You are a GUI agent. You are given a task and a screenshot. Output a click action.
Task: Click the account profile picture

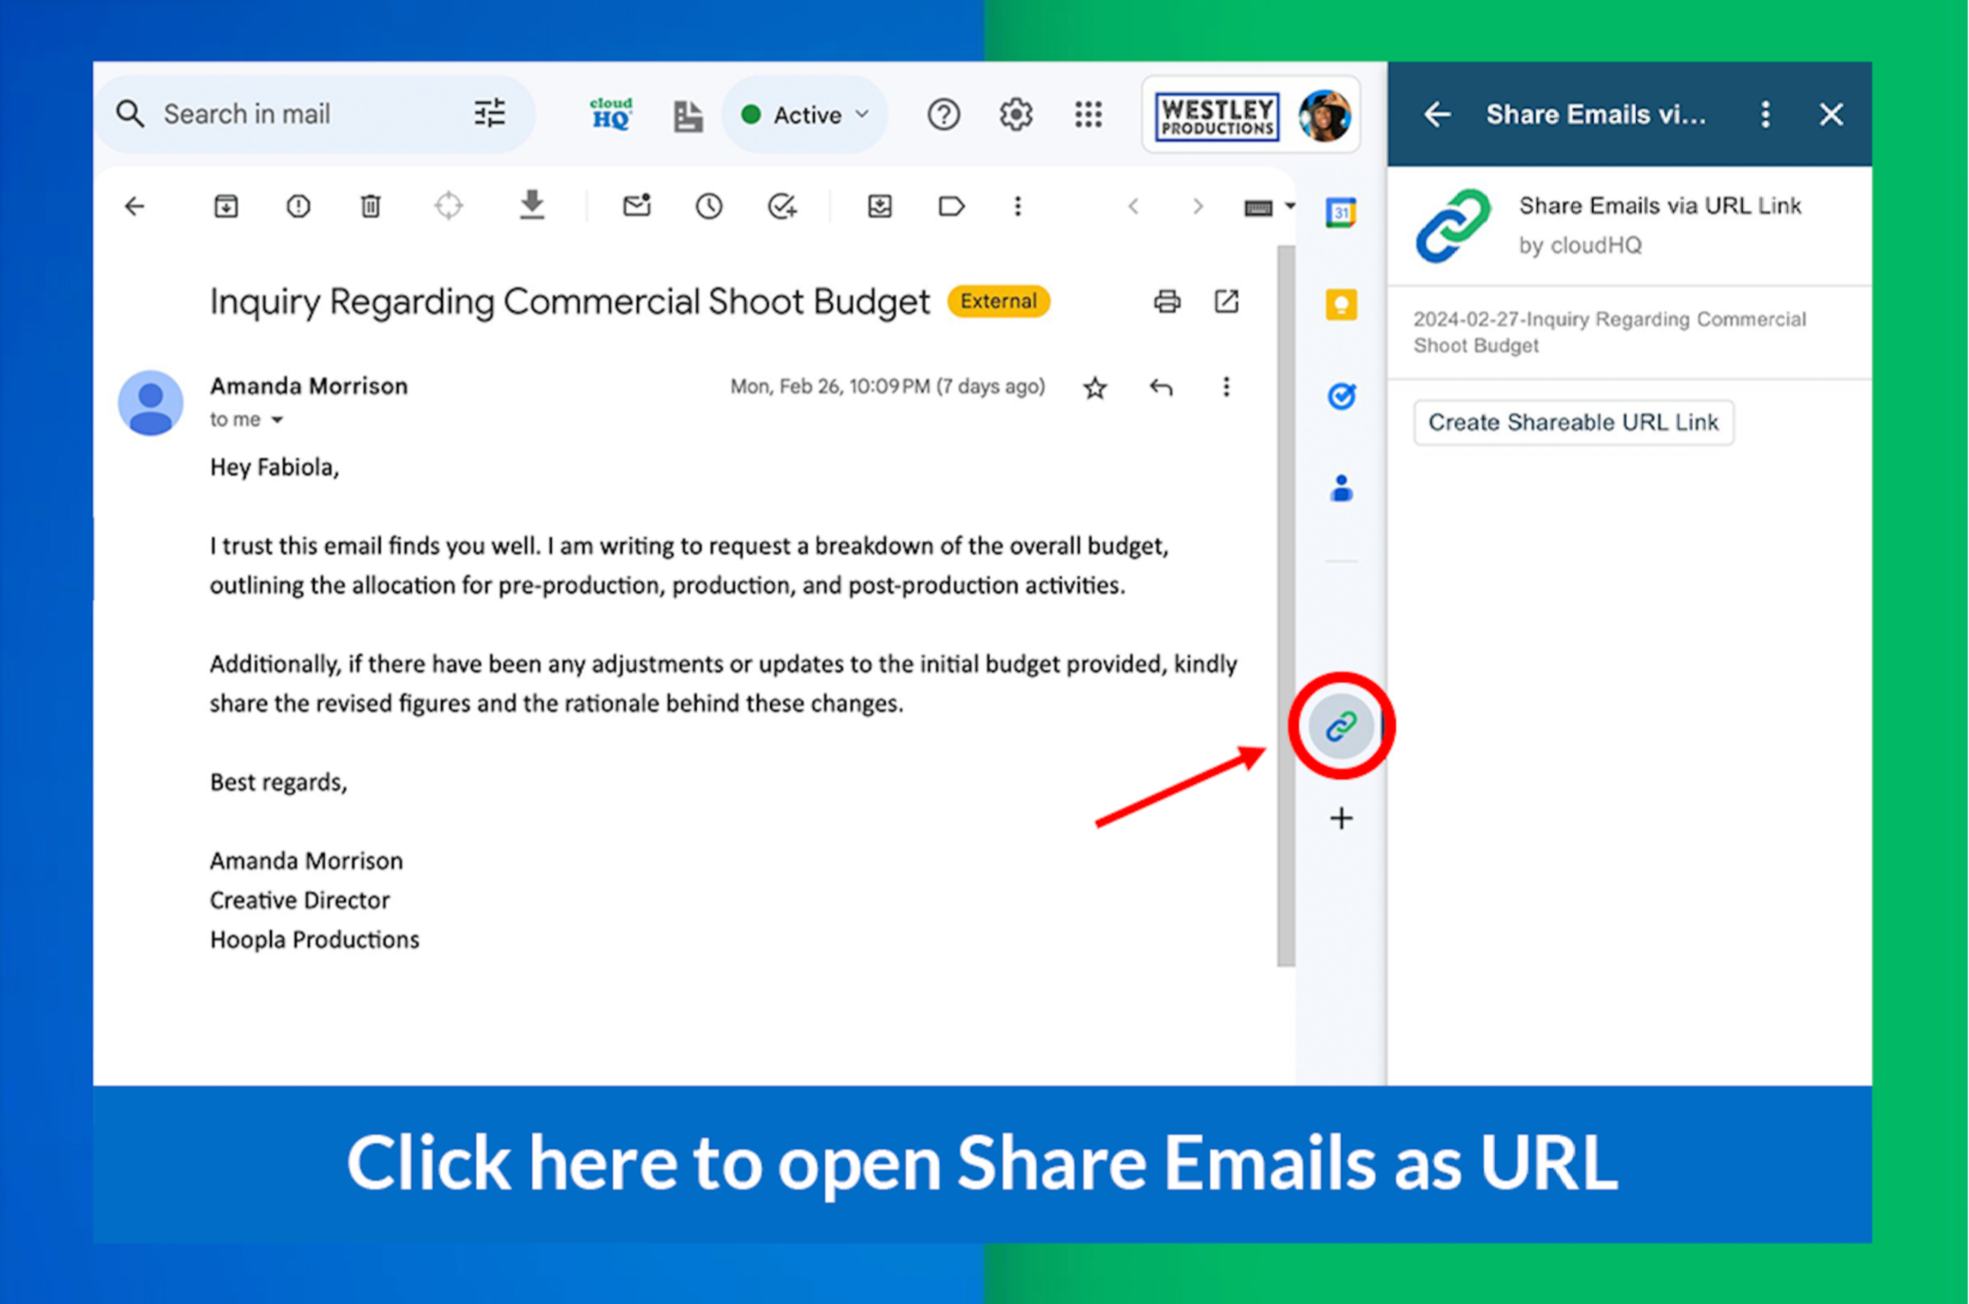pos(1324,115)
